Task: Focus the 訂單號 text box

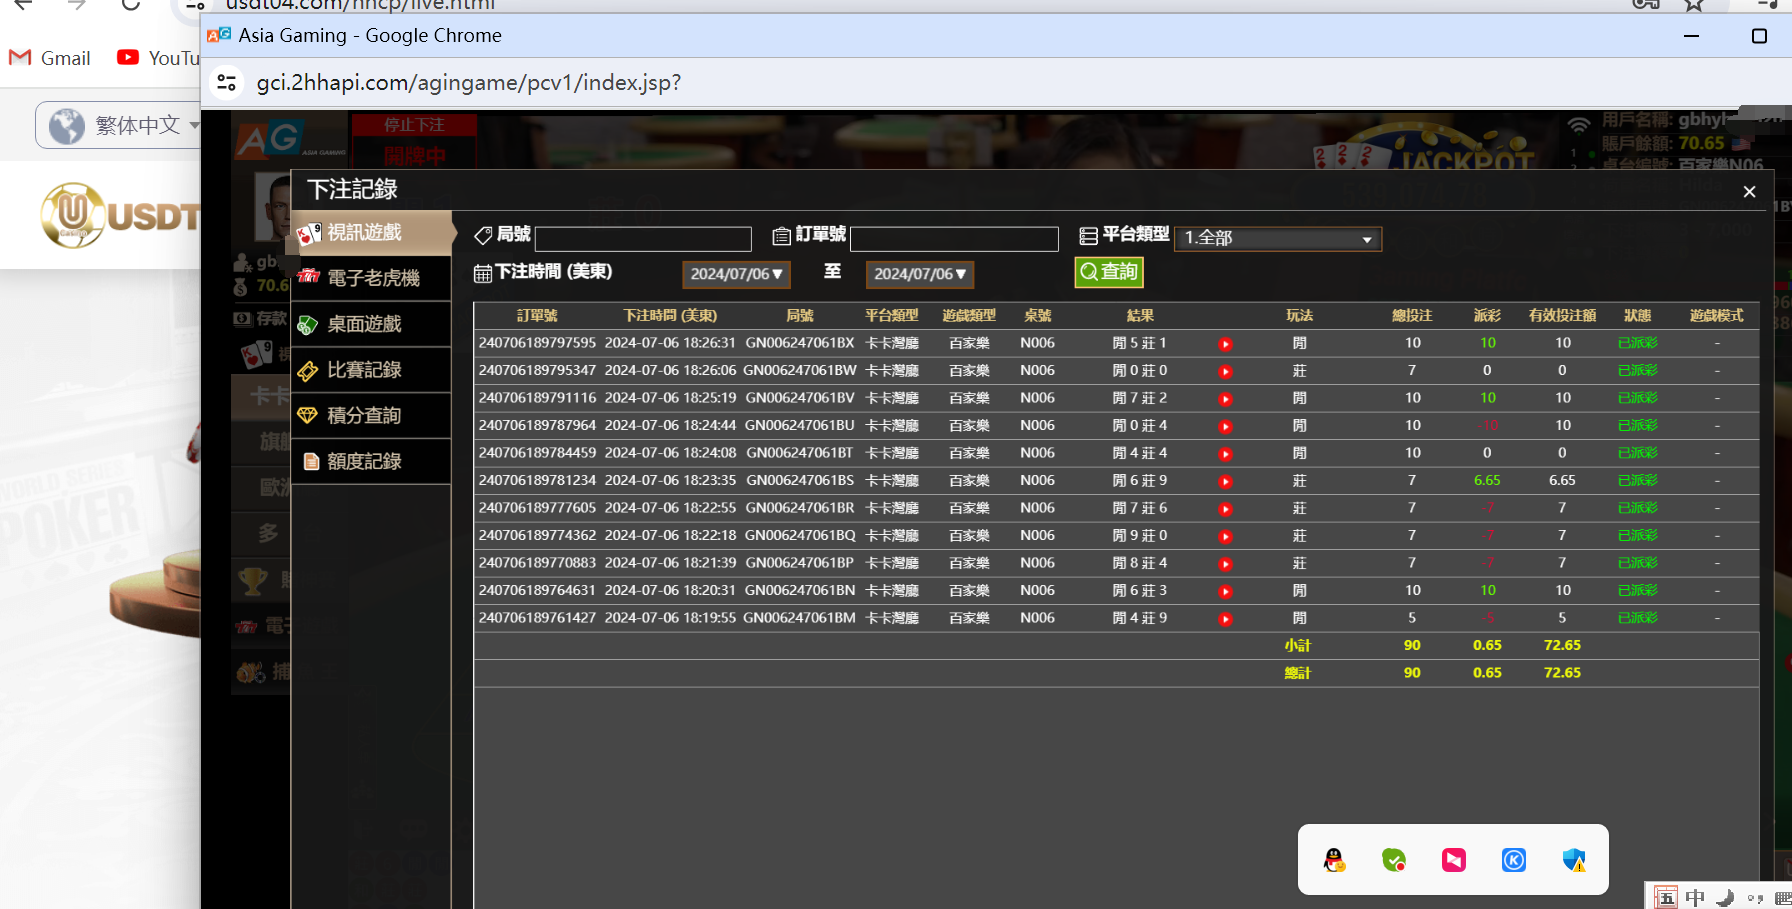Action: click(x=954, y=239)
